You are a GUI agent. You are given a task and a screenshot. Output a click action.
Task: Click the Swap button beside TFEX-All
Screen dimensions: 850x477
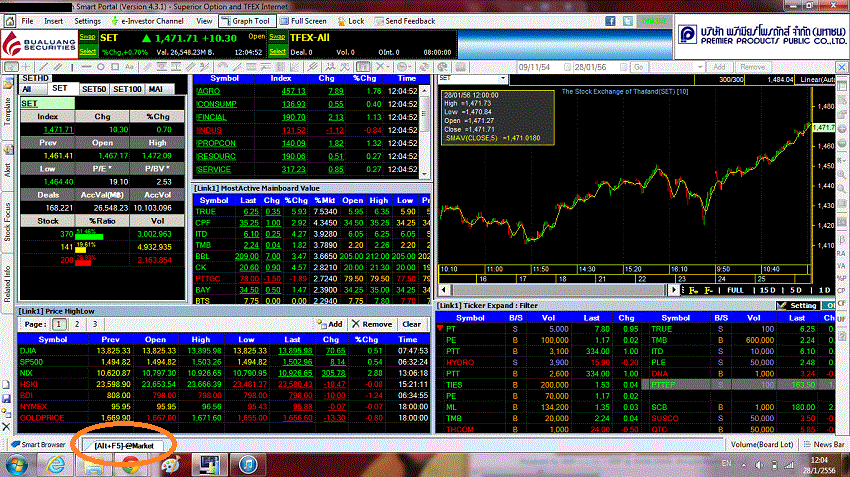tap(277, 37)
